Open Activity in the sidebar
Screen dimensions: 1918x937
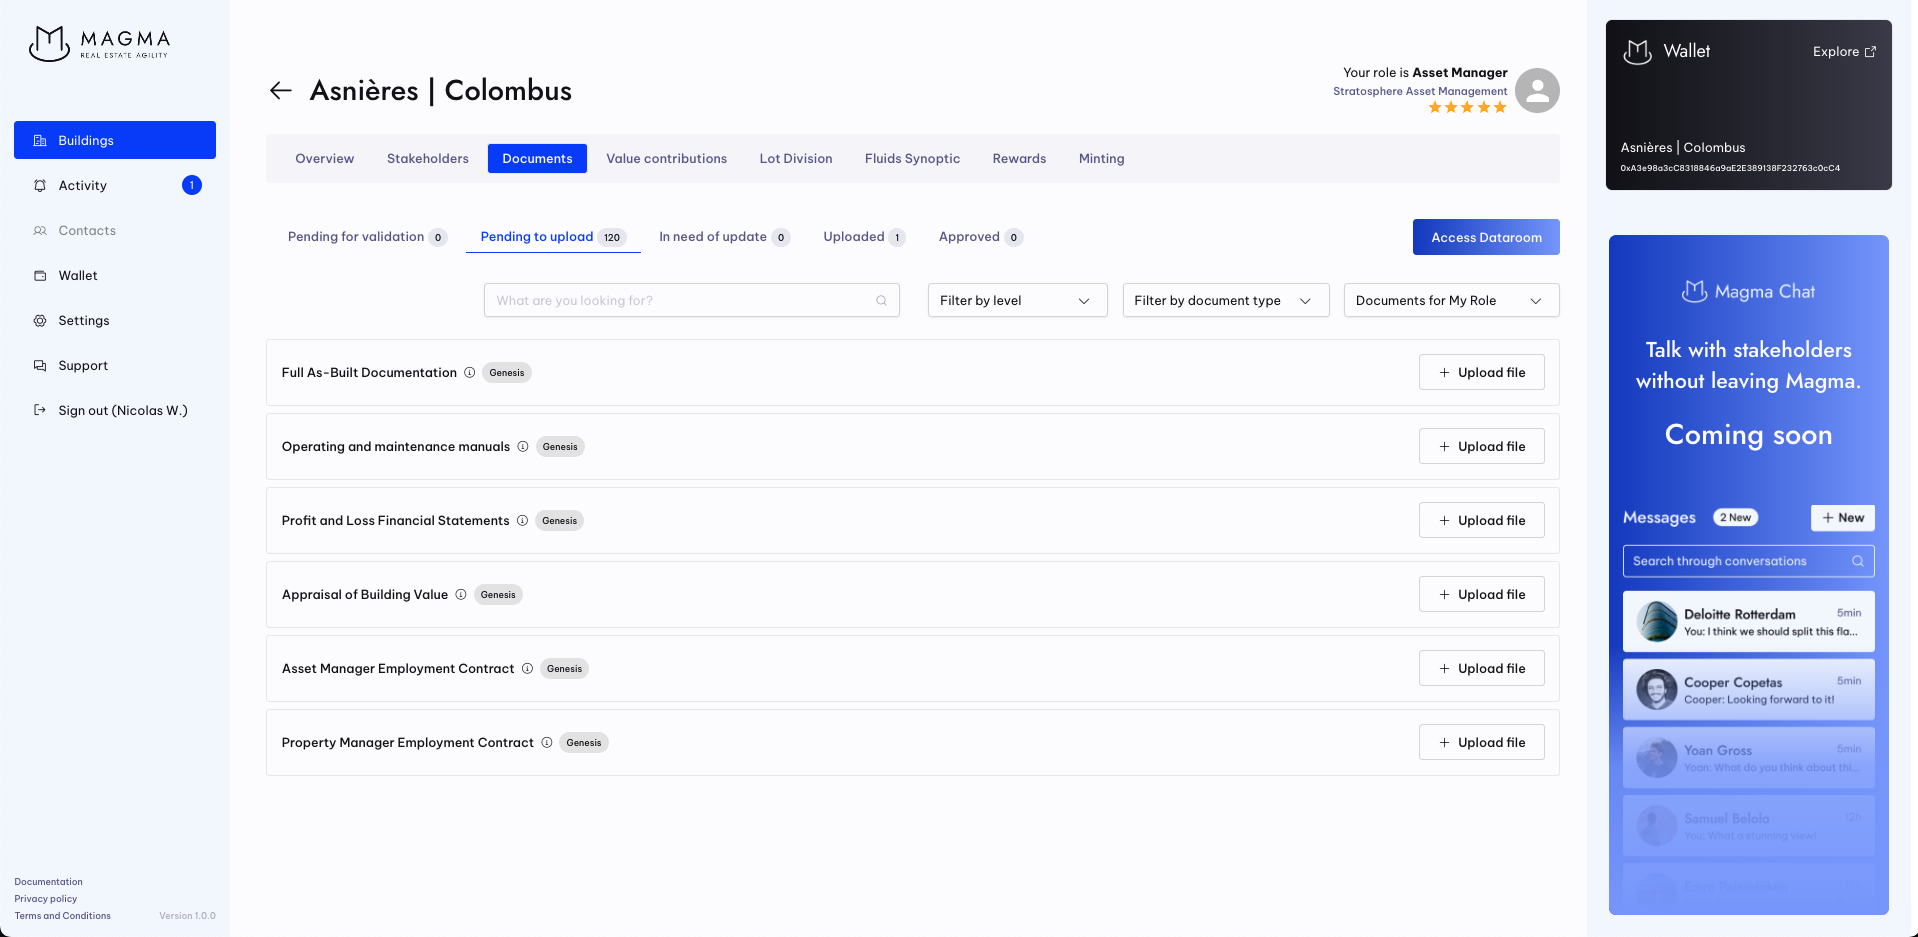(83, 186)
